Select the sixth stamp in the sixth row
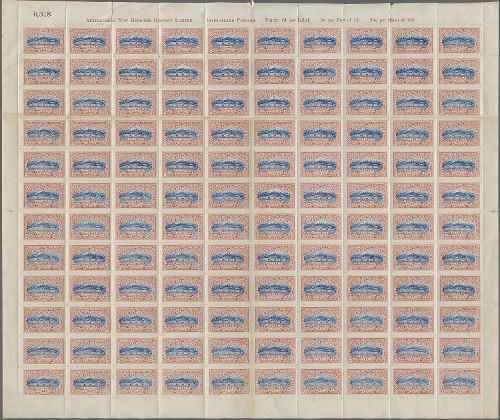The image size is (500, 420). [275, 196]
